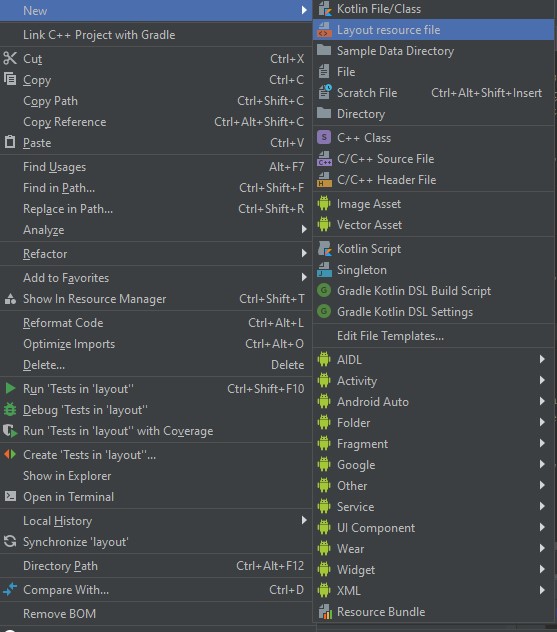
Task: Open Edit File Templates...
Action: [x=433, y=336]
